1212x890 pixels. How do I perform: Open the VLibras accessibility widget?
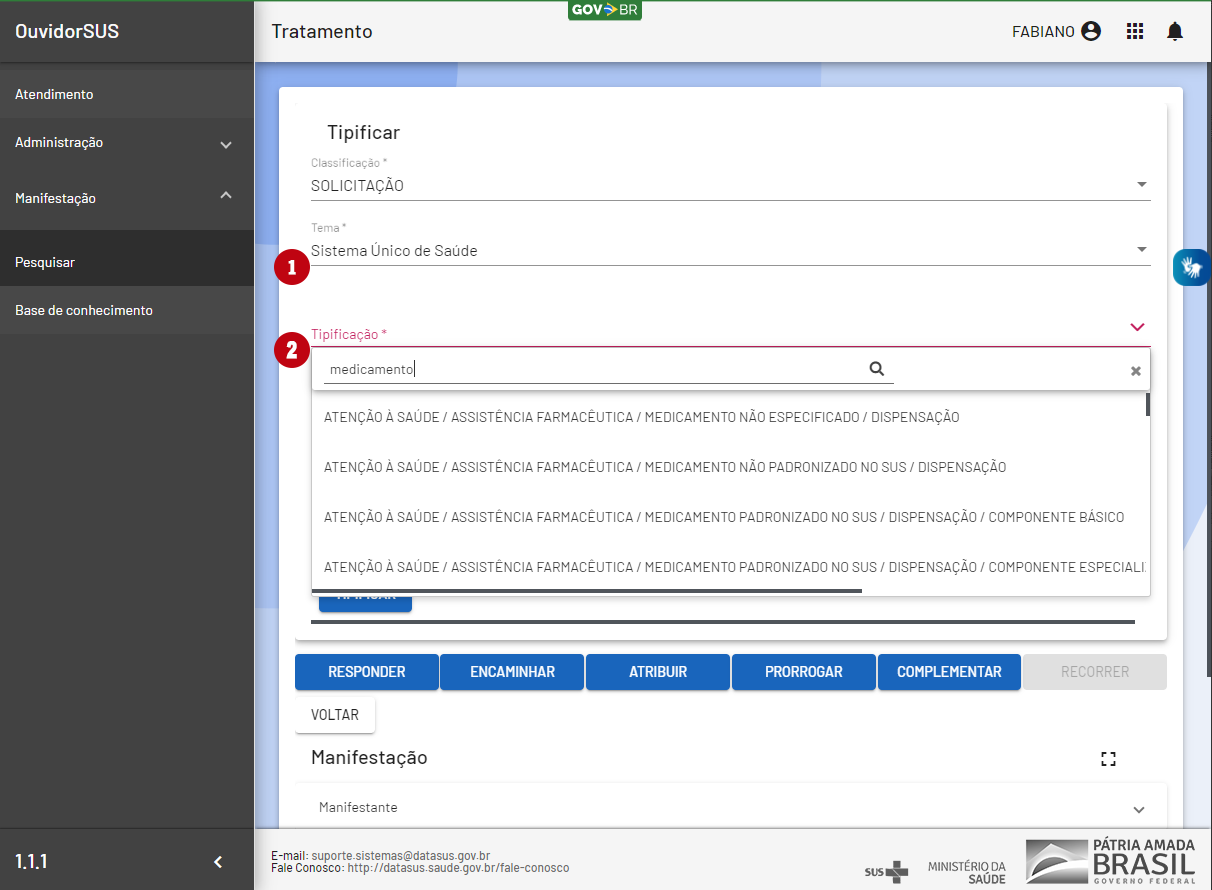tap(1191, 267)
